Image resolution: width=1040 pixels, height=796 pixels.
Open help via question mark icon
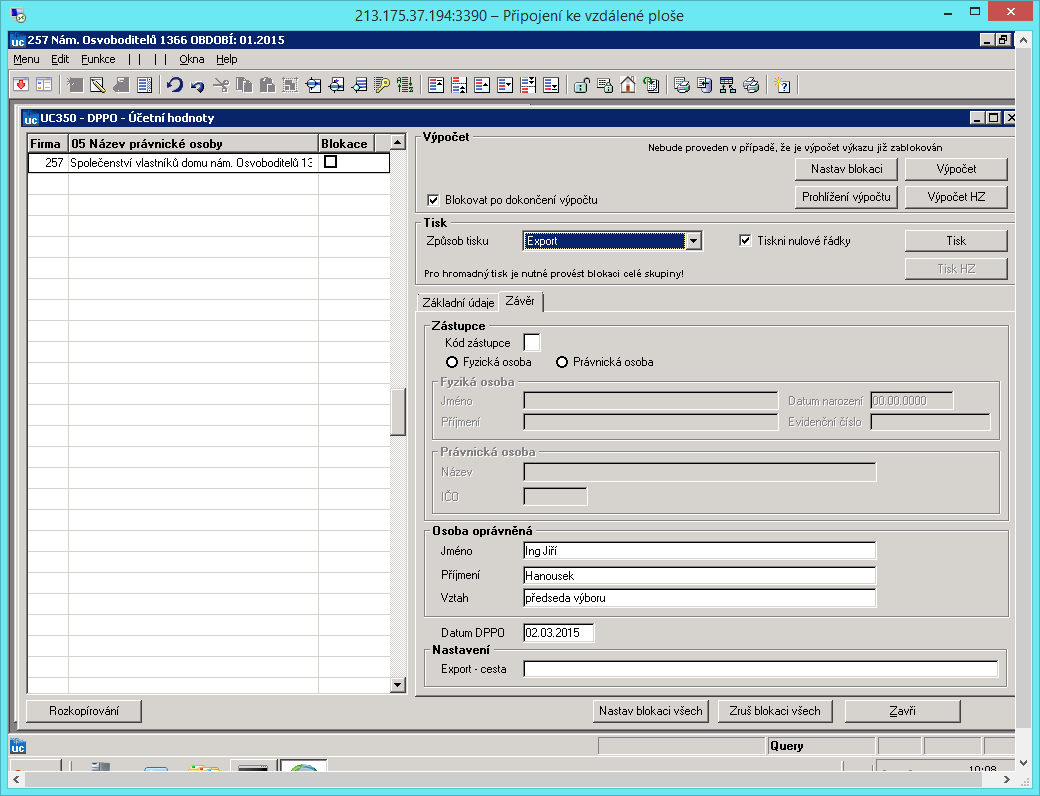[x=783, y=85]
